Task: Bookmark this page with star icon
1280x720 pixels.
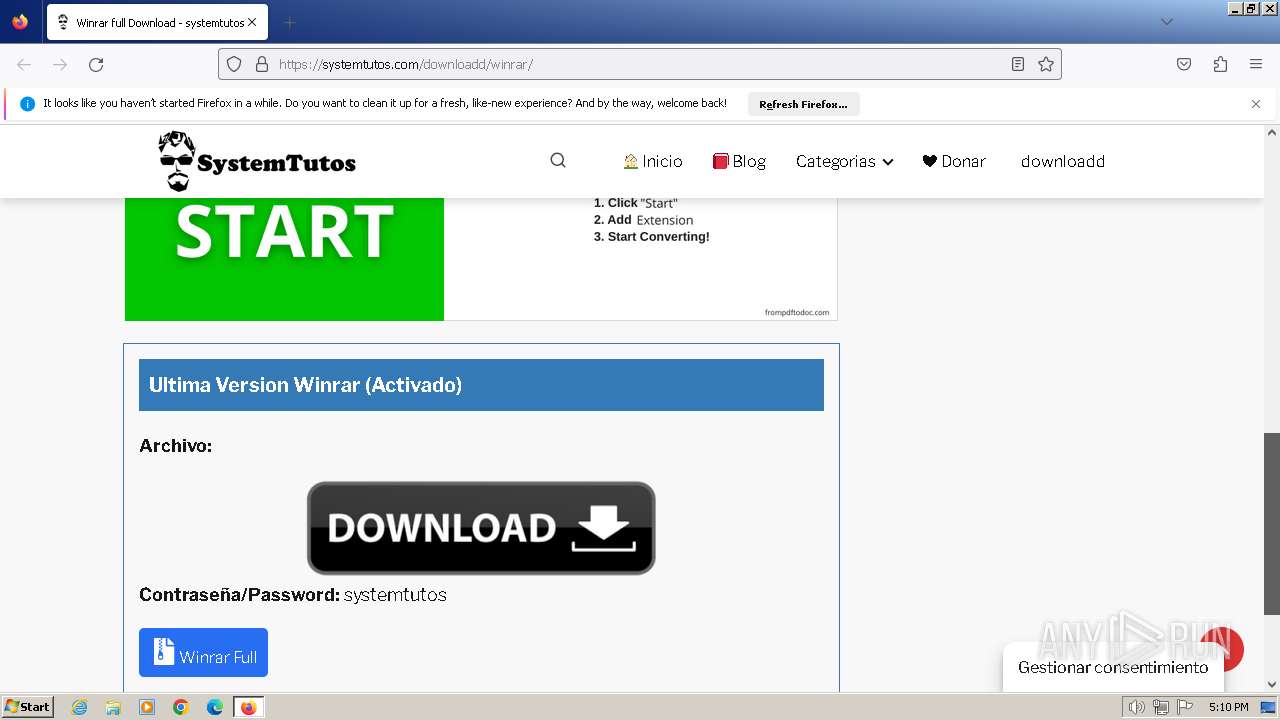Action: [1046, 64]
